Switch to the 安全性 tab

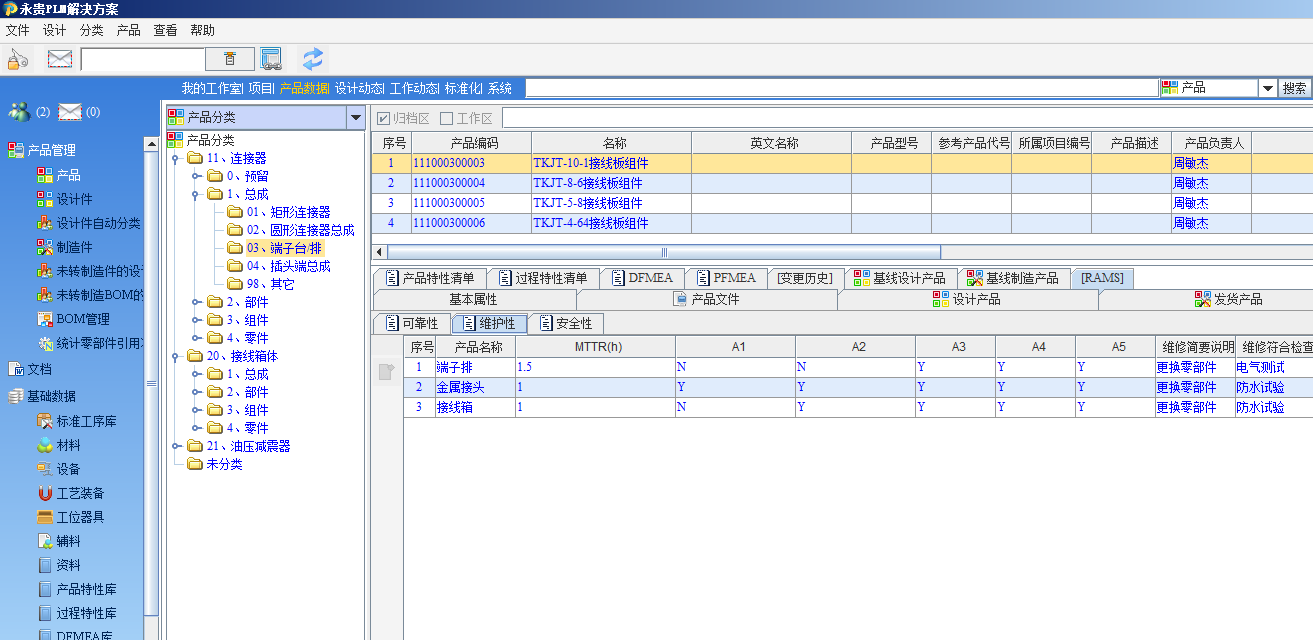pyautogui.click(x=565, y=324)
